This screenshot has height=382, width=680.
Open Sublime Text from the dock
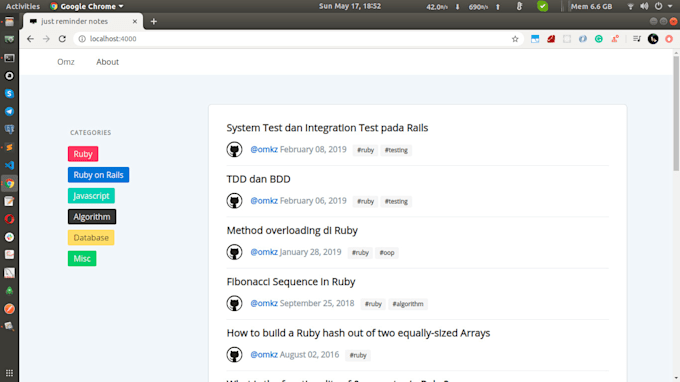(x=9, y=147)
